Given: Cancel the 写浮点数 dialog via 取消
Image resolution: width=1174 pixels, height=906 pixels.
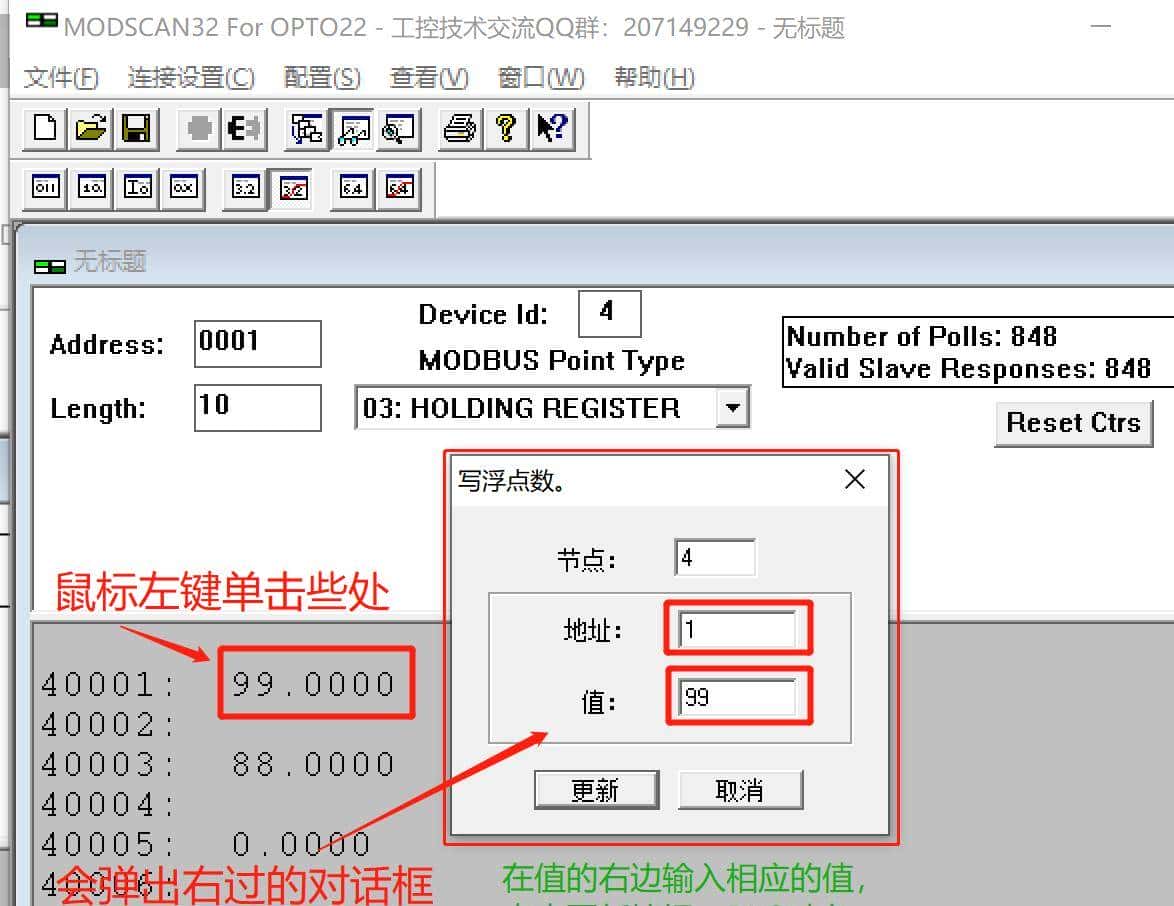Looking at the screenshot, I should coord(740,789).
